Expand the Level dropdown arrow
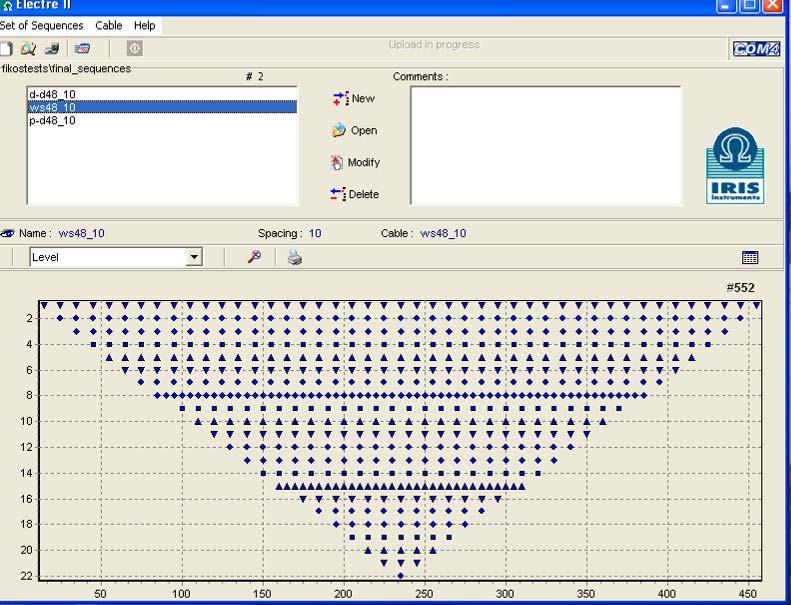This screenshot has width=791, height=605. (x=194, y=257)
